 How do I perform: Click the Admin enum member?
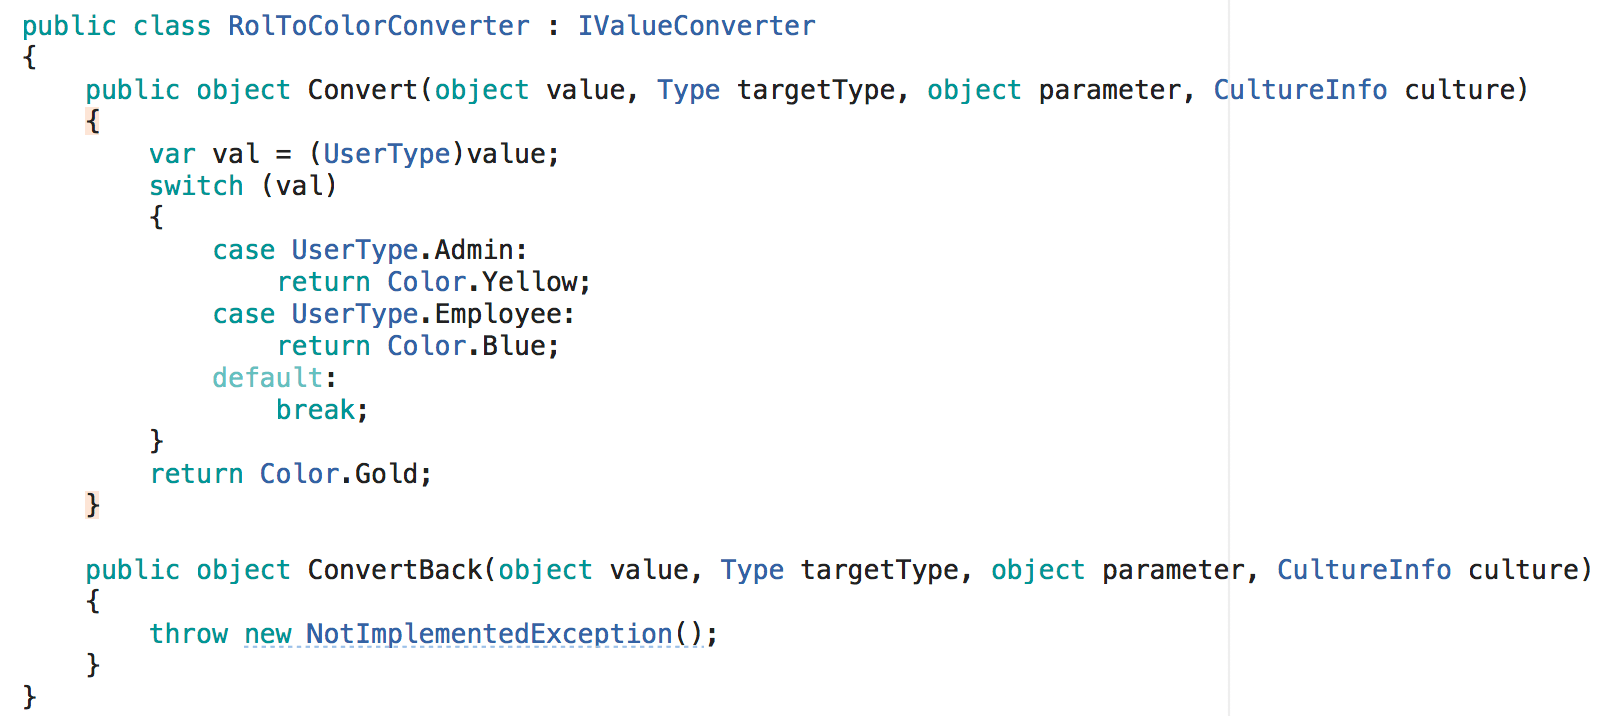[474, 250]
